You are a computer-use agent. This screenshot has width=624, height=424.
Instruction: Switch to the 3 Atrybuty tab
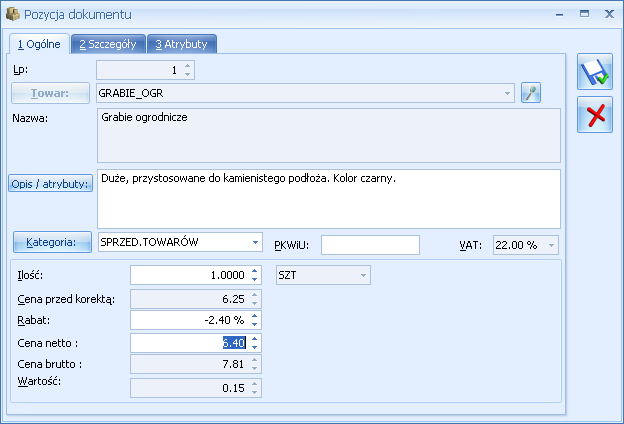(x=181, y=44)
